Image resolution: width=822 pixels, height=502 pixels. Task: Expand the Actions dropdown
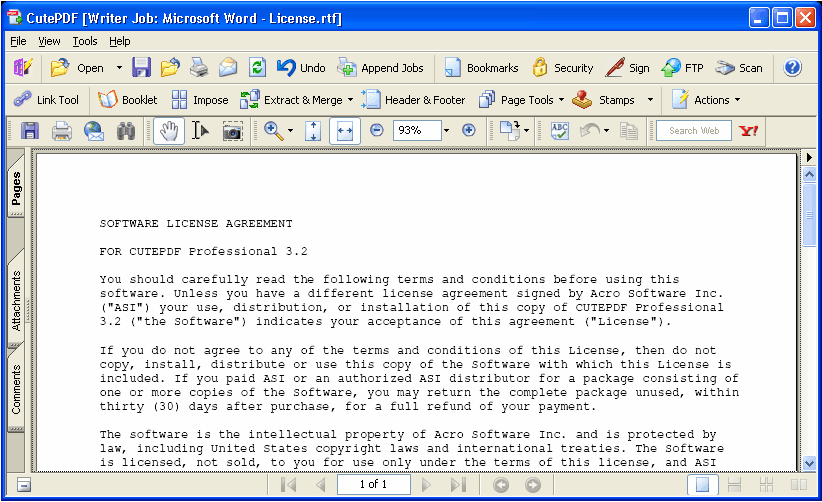tap(737, 100)
